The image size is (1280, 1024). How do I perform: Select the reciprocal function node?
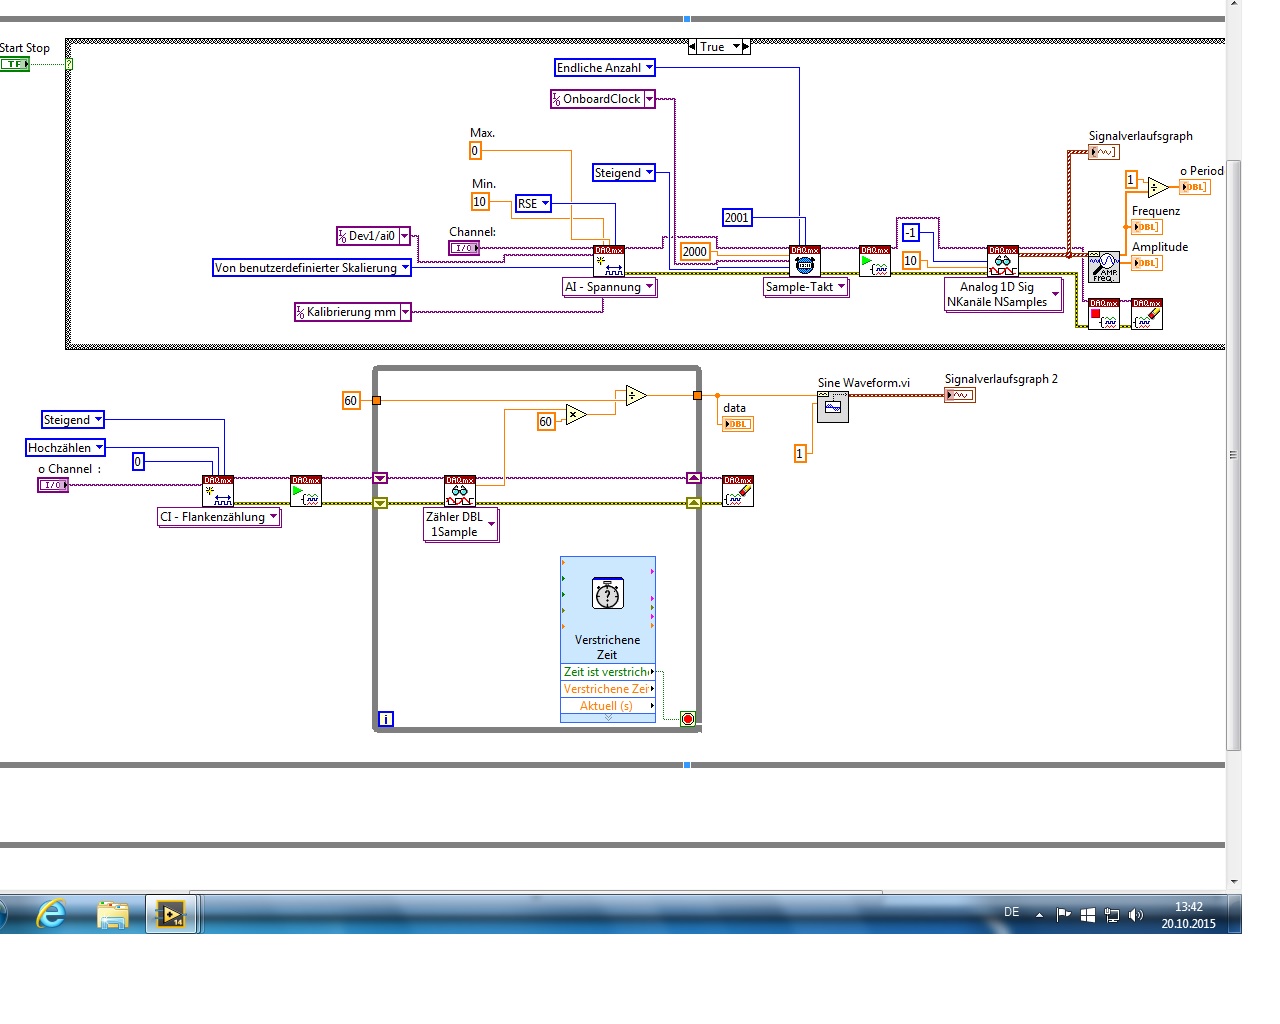[x=1158, y=187]
